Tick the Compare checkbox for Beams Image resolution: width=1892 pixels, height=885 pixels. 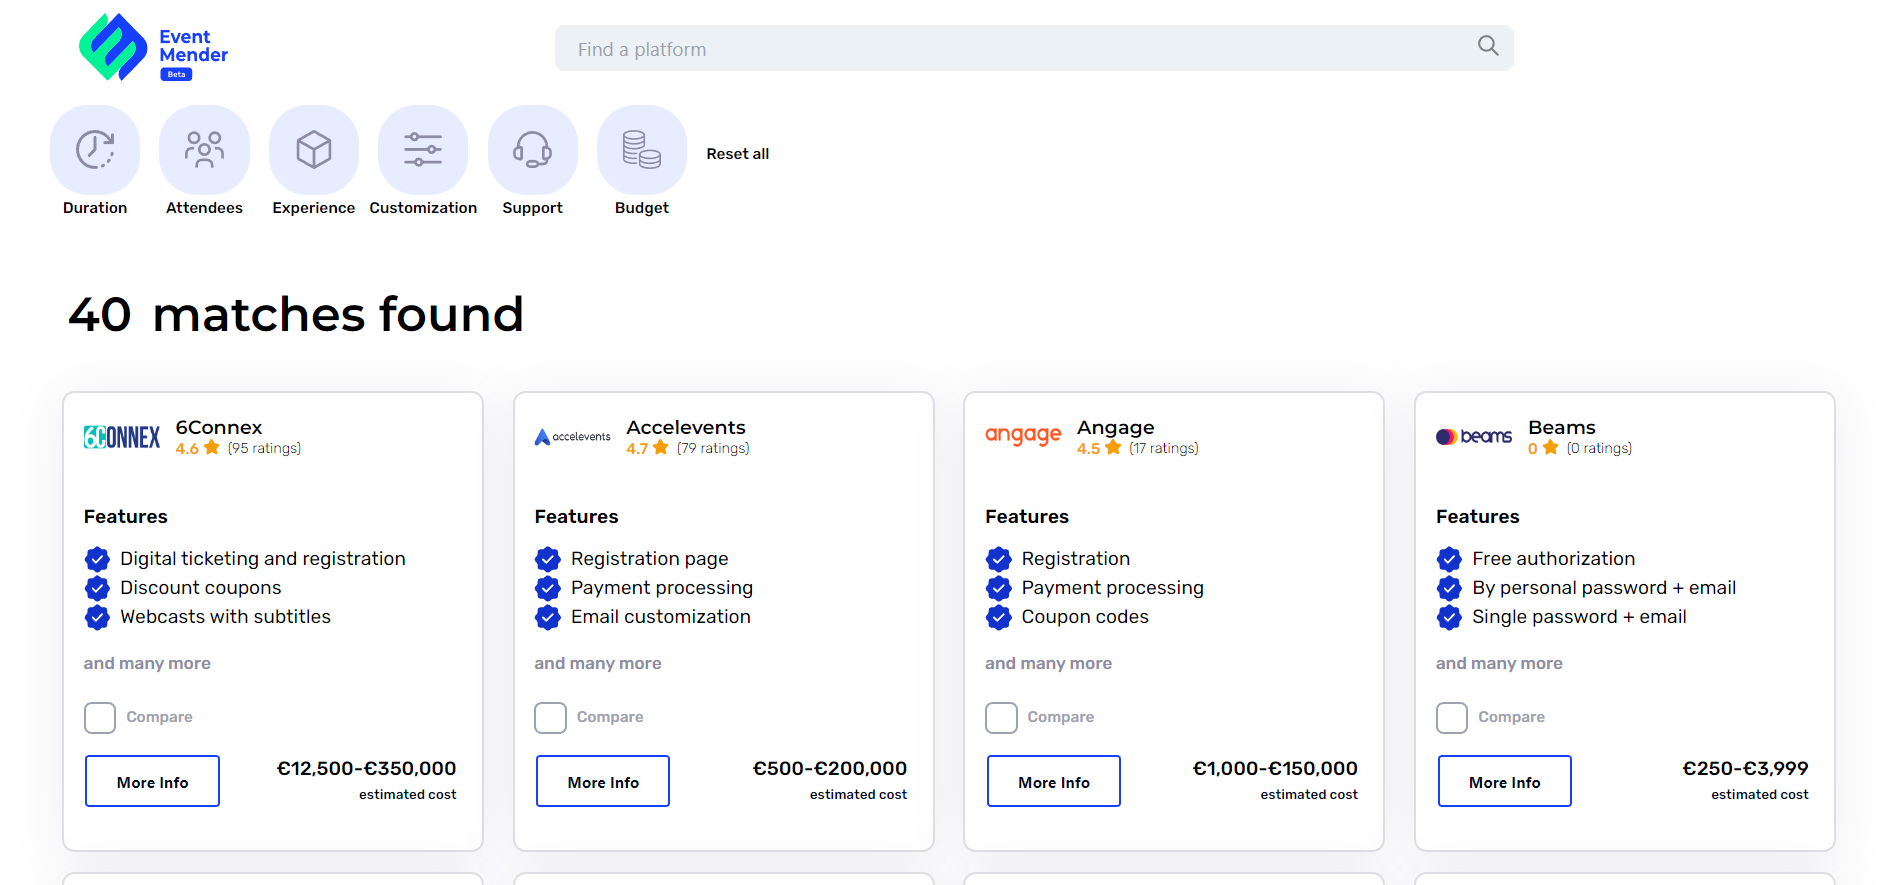point(1452,717)
